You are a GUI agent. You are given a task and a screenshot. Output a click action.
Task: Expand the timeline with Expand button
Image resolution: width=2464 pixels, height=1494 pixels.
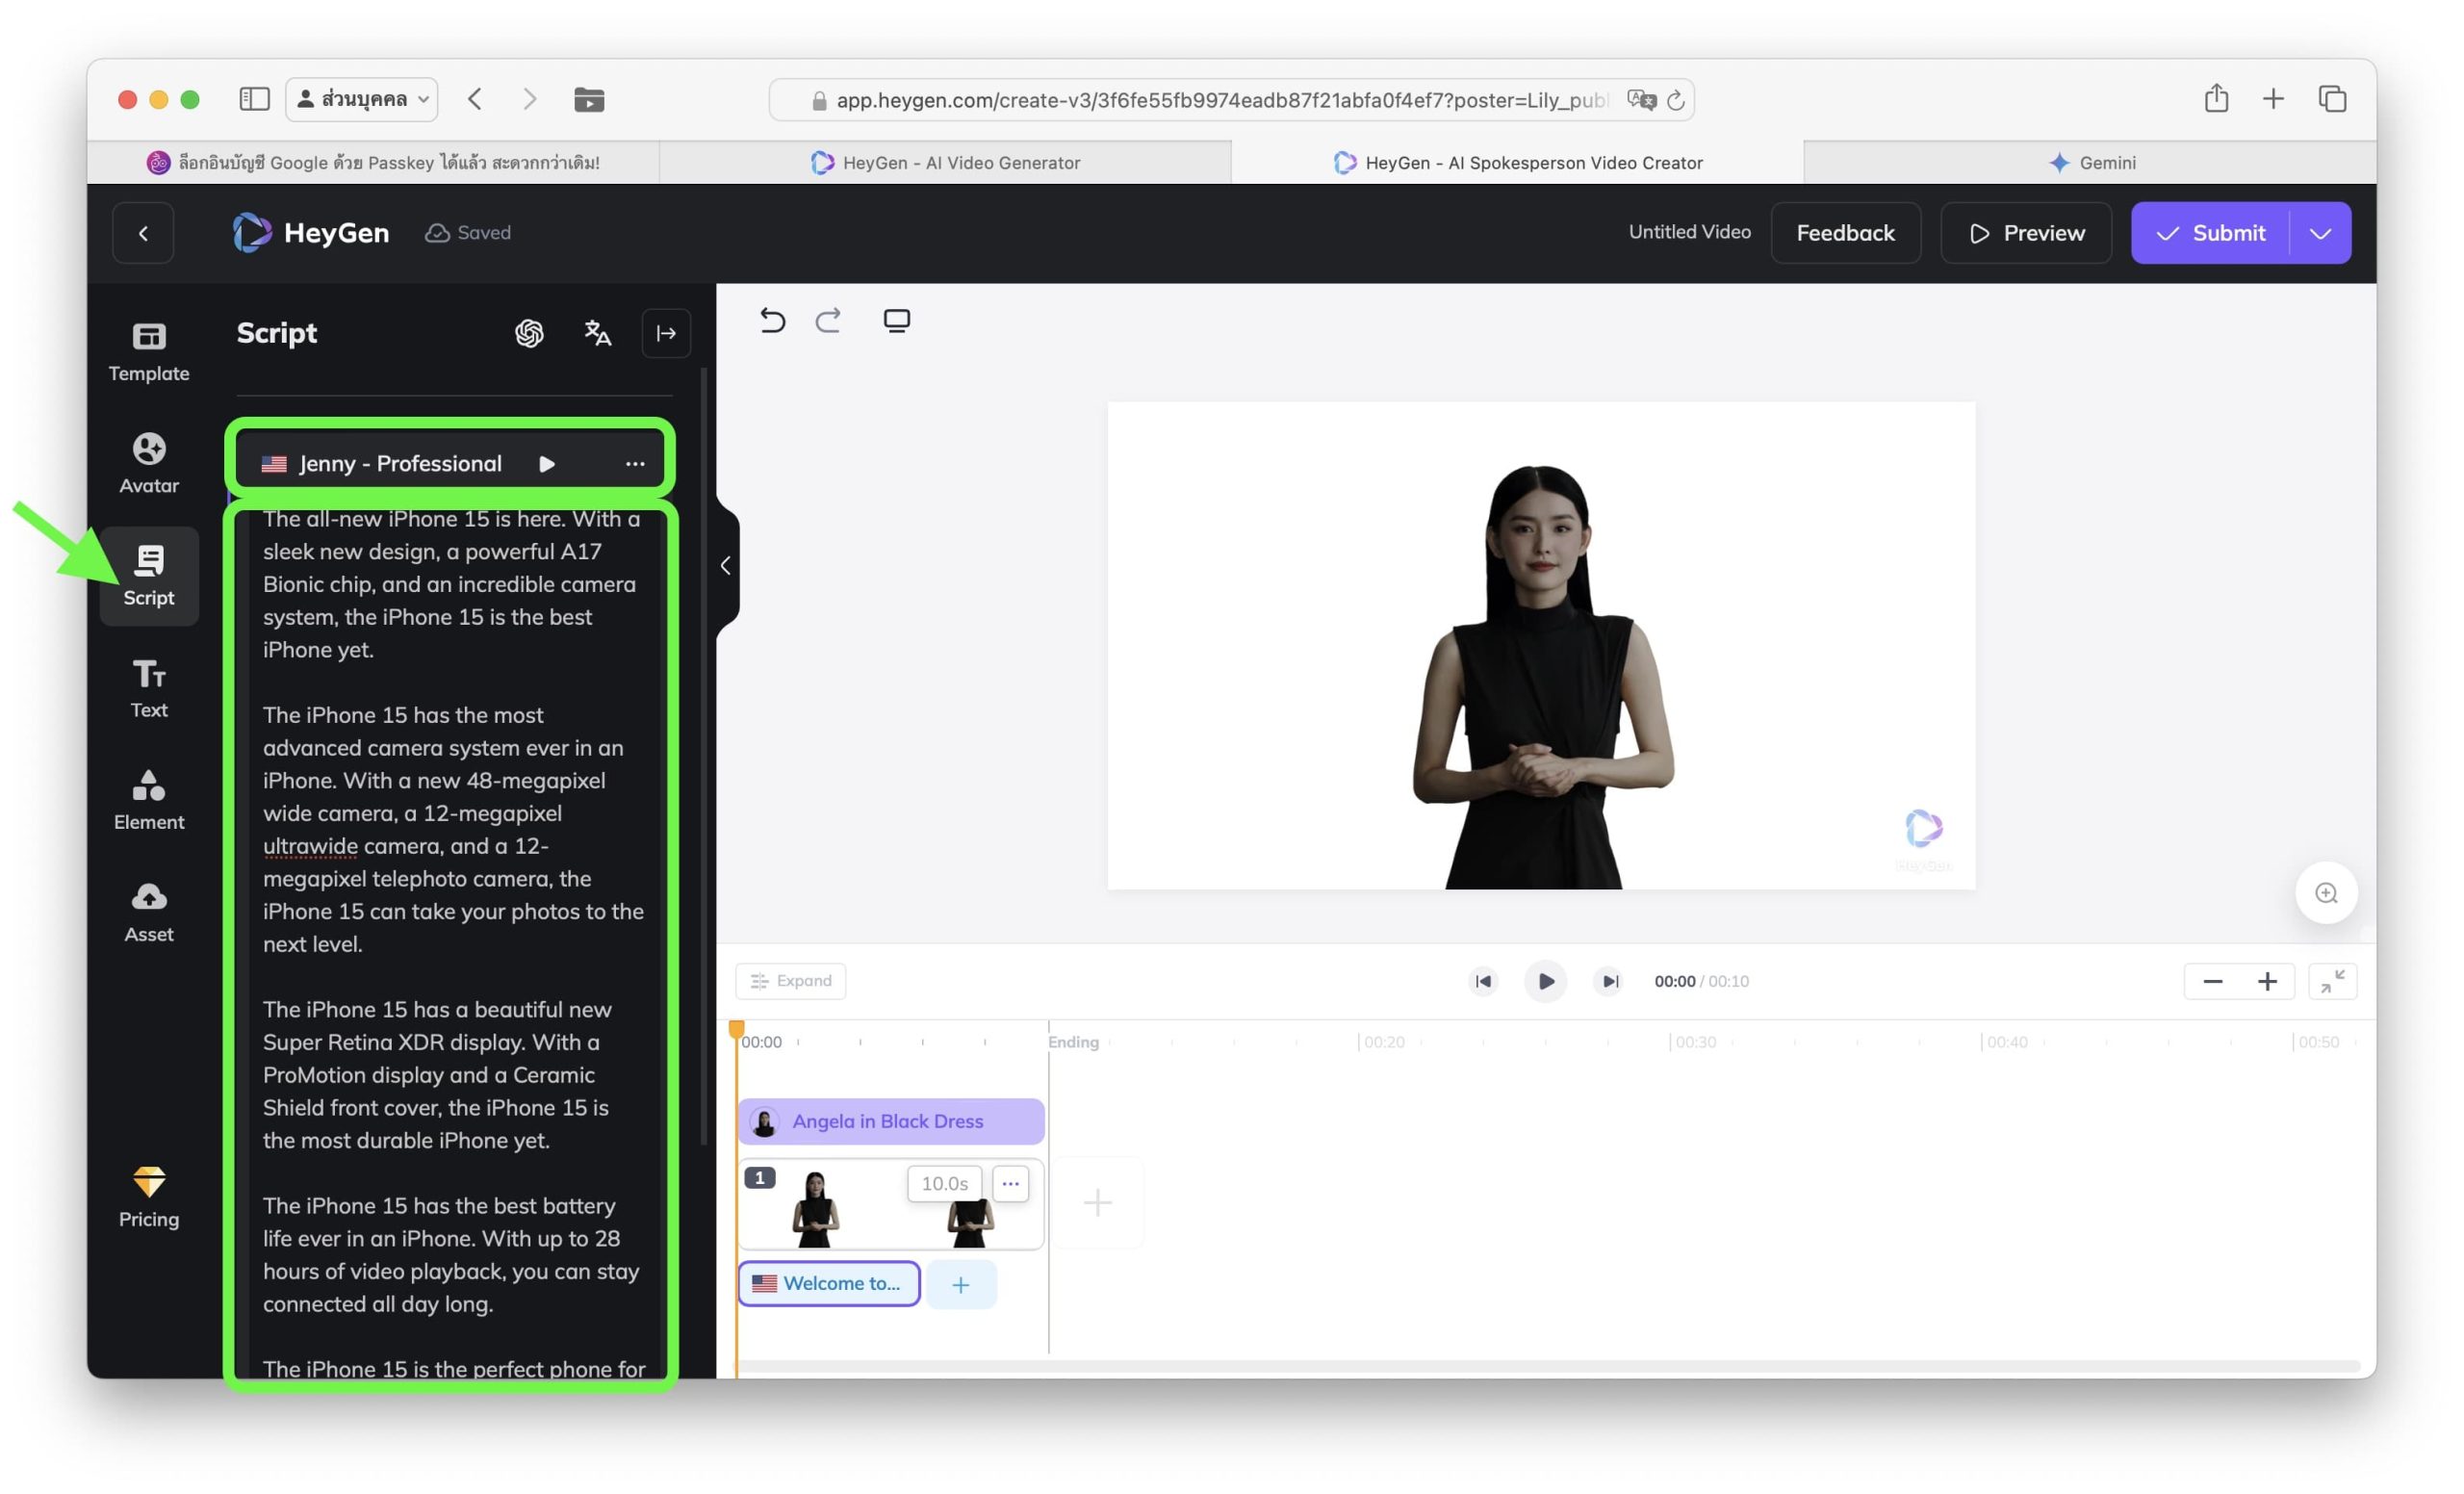coord(790,981)
